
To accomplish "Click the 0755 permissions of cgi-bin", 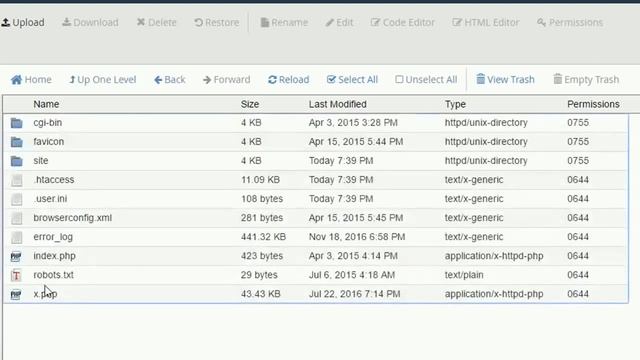I will click(x=578, y=123).
